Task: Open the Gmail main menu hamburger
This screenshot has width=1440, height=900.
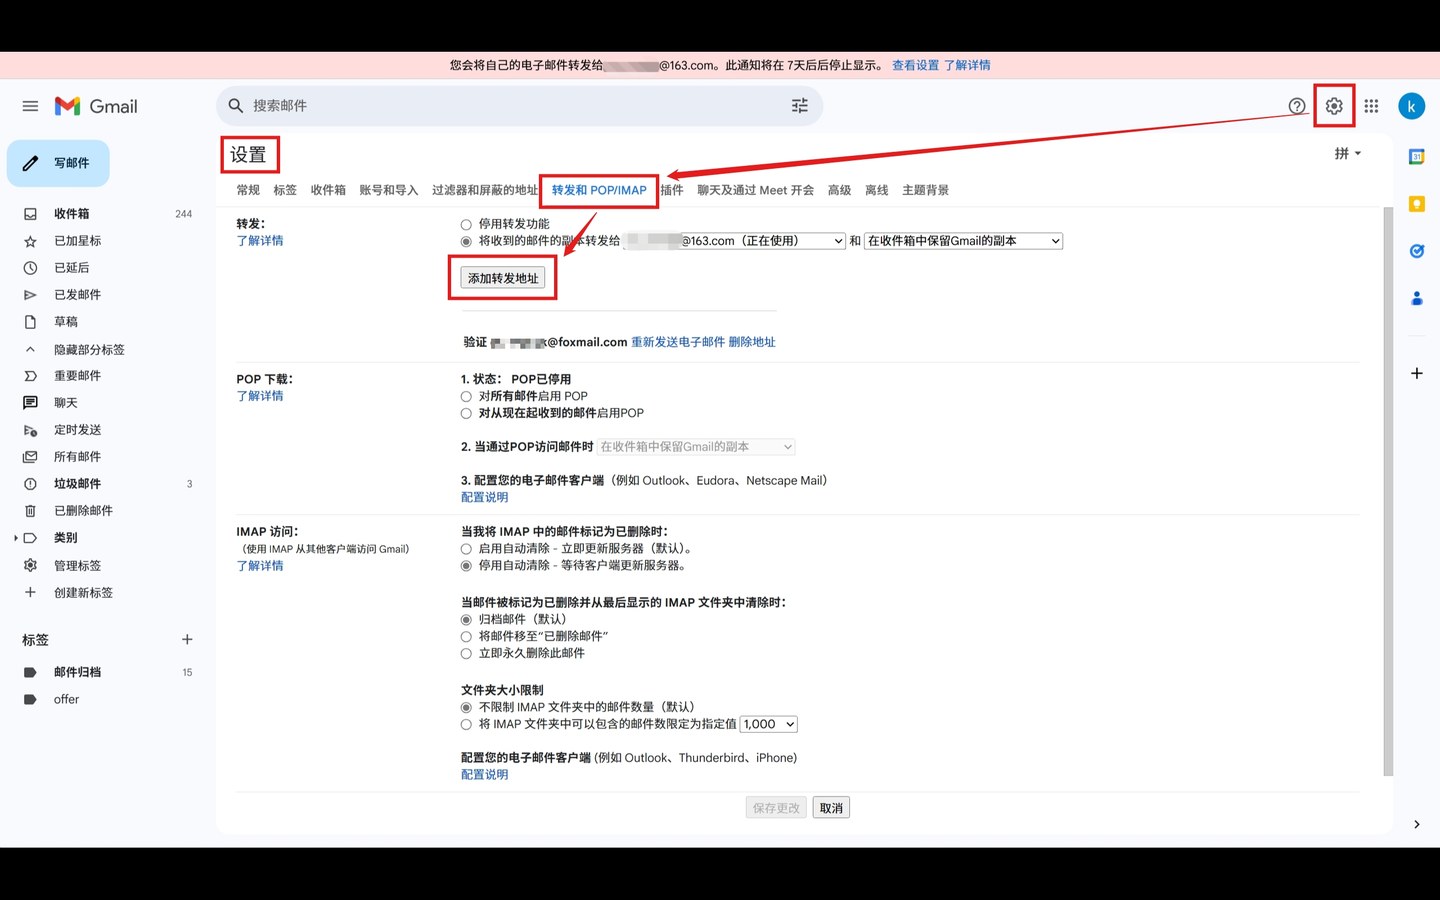Action: tap(30, 106)
